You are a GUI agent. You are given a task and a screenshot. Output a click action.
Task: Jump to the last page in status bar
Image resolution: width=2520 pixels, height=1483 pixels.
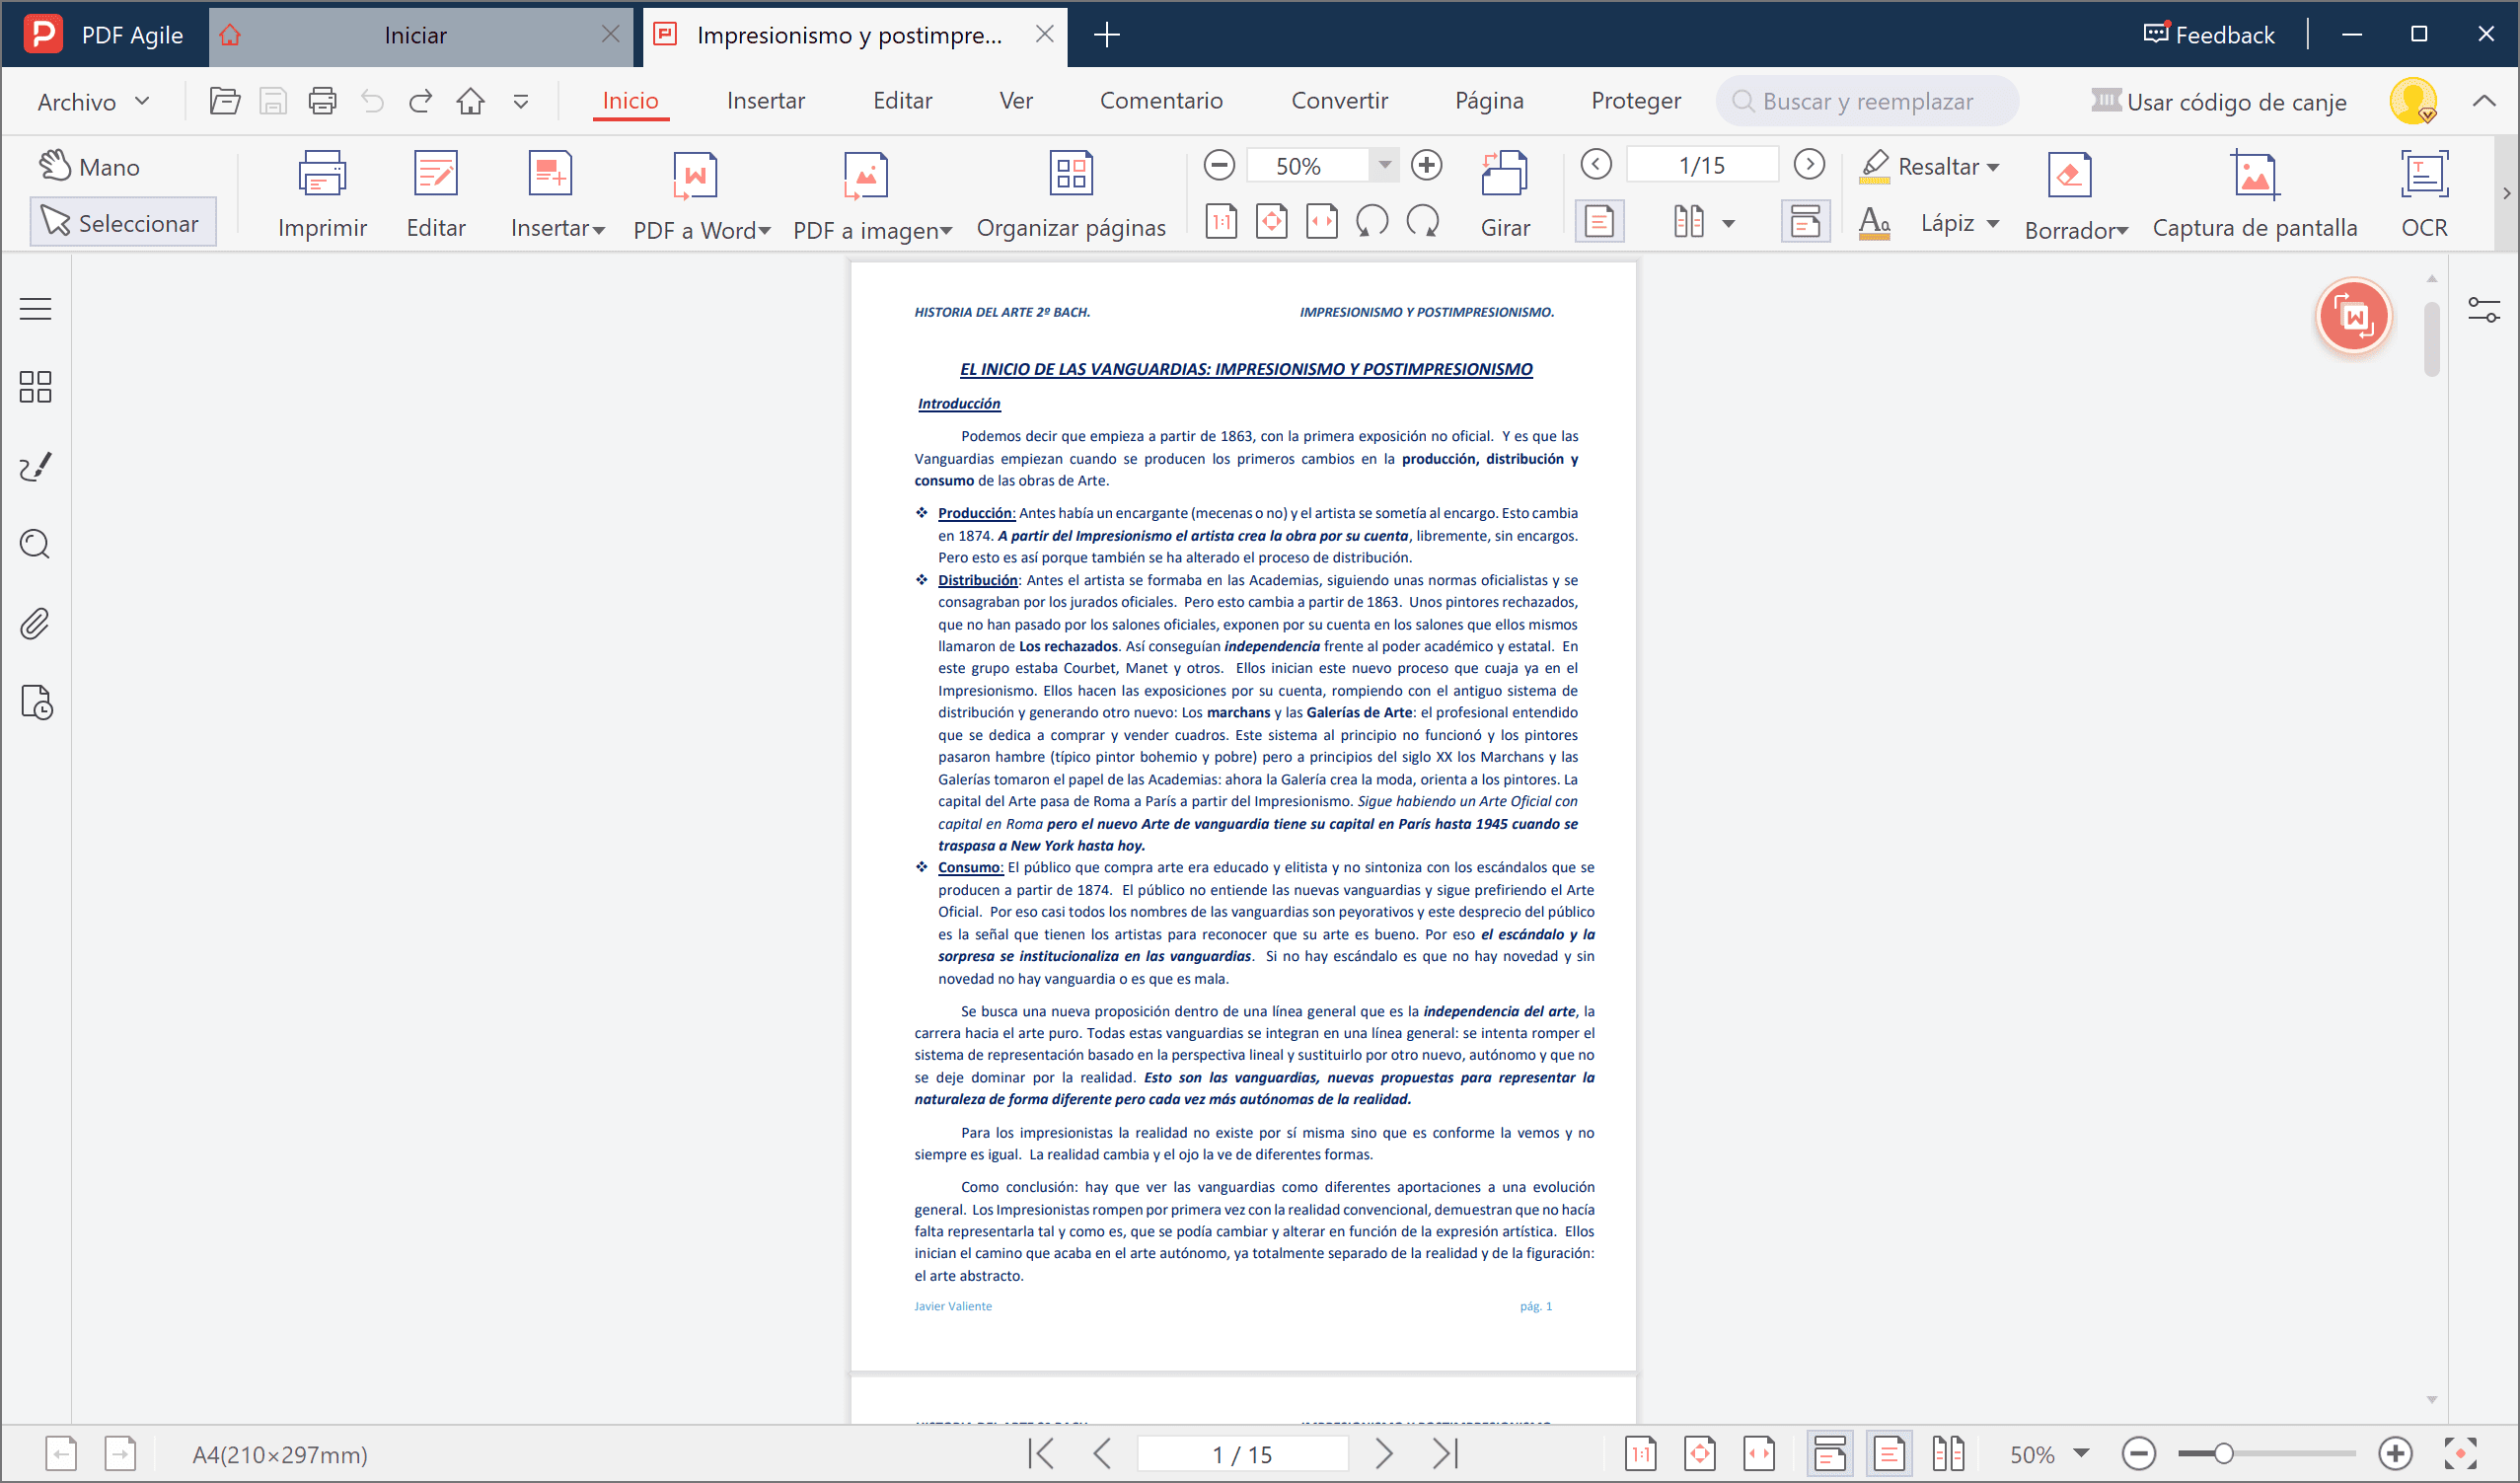tap(1445, 1453)
